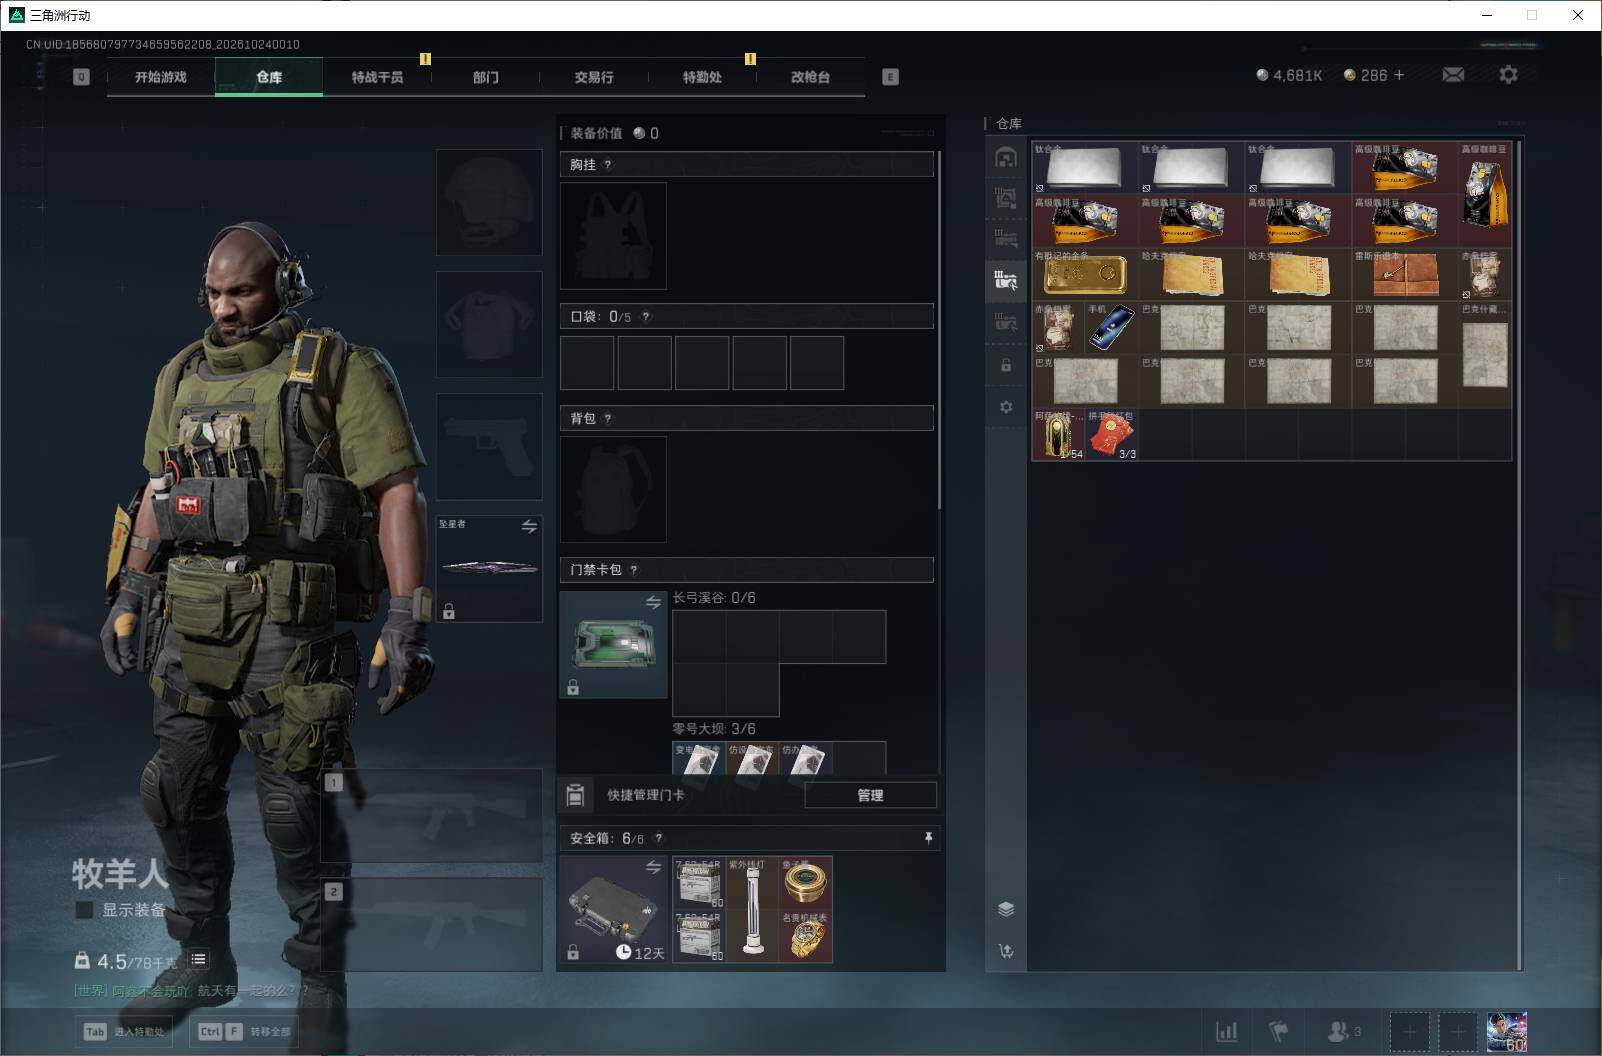
Task: Click the sort items icon at sidebar bottom
Action: tap(1006, 951)
